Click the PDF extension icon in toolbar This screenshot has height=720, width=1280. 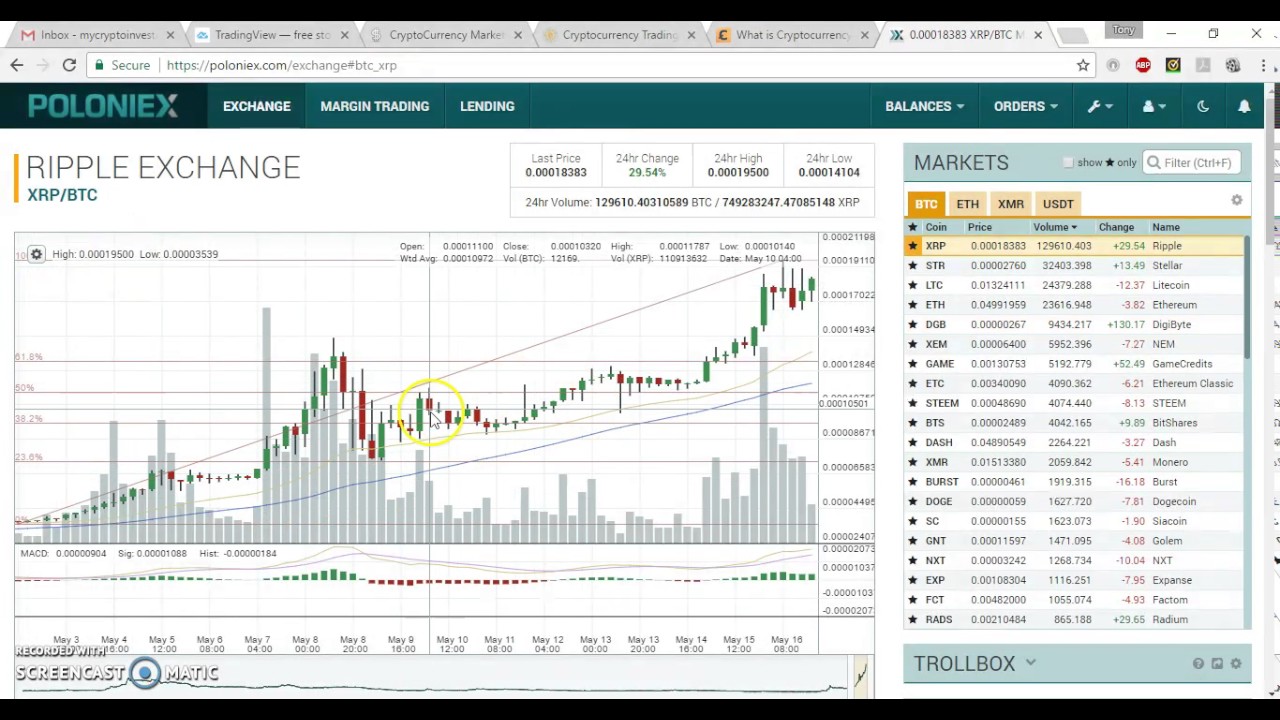tap(1203, 65)
